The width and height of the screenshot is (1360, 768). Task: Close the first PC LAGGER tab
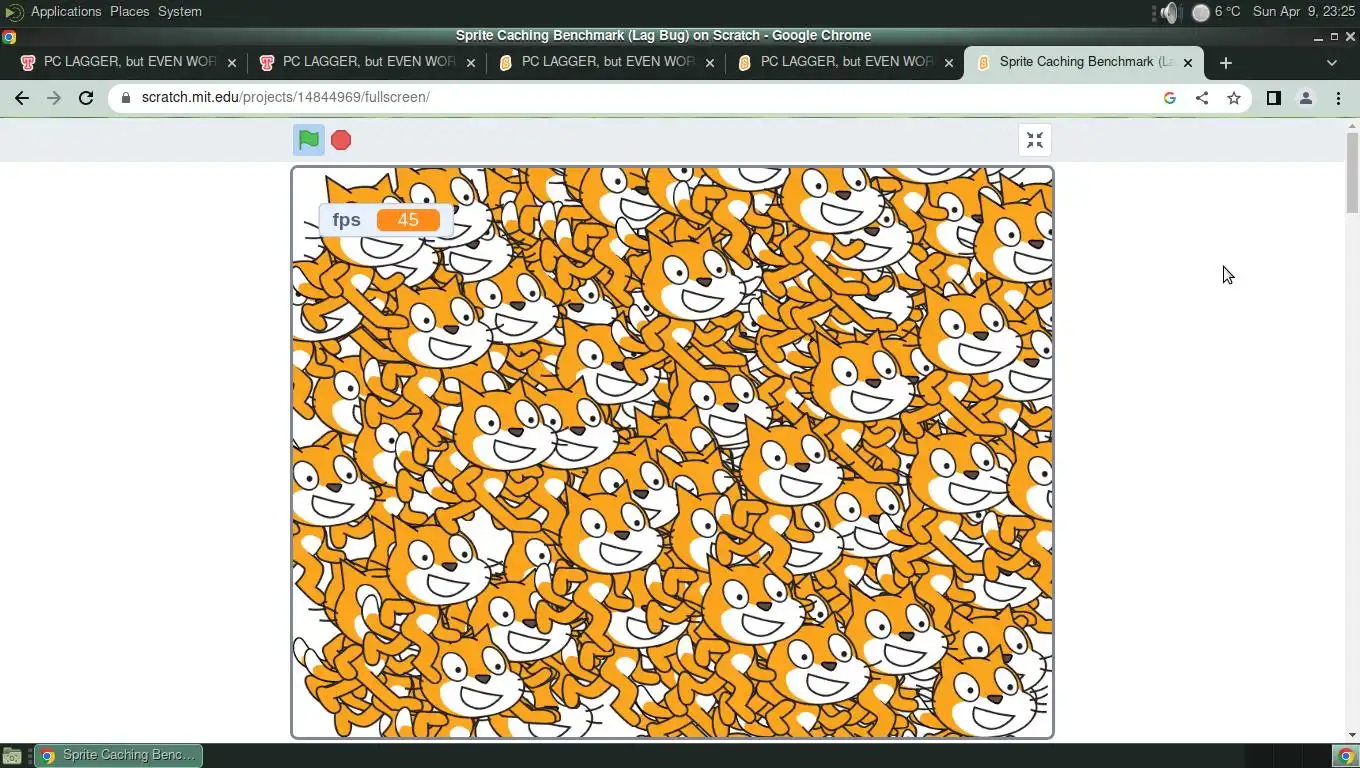[232, 62]
